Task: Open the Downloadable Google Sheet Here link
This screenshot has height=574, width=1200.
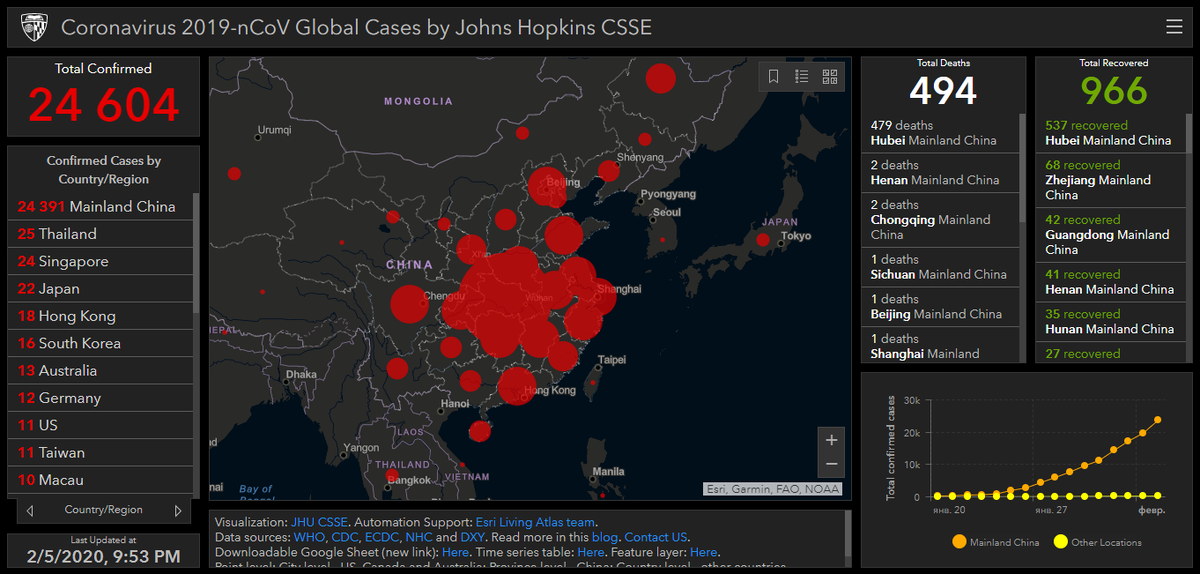Action: pyautogui.click(x=455, y=552)
